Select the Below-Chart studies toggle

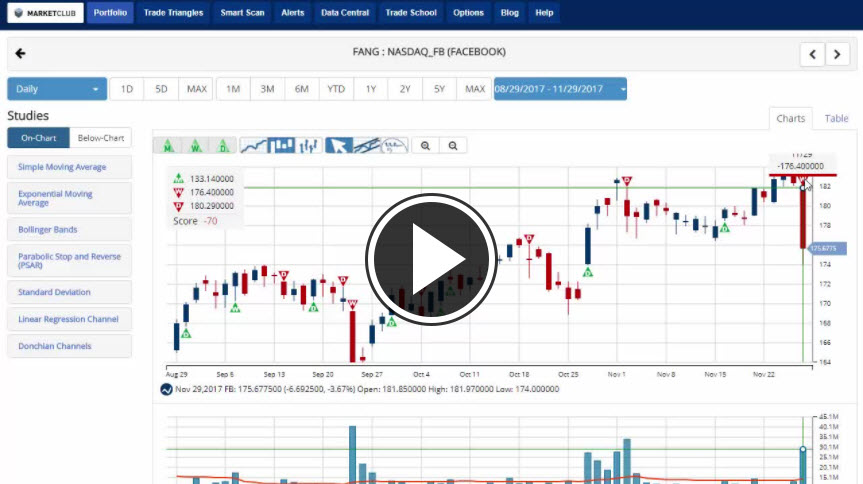pos(101,138)
